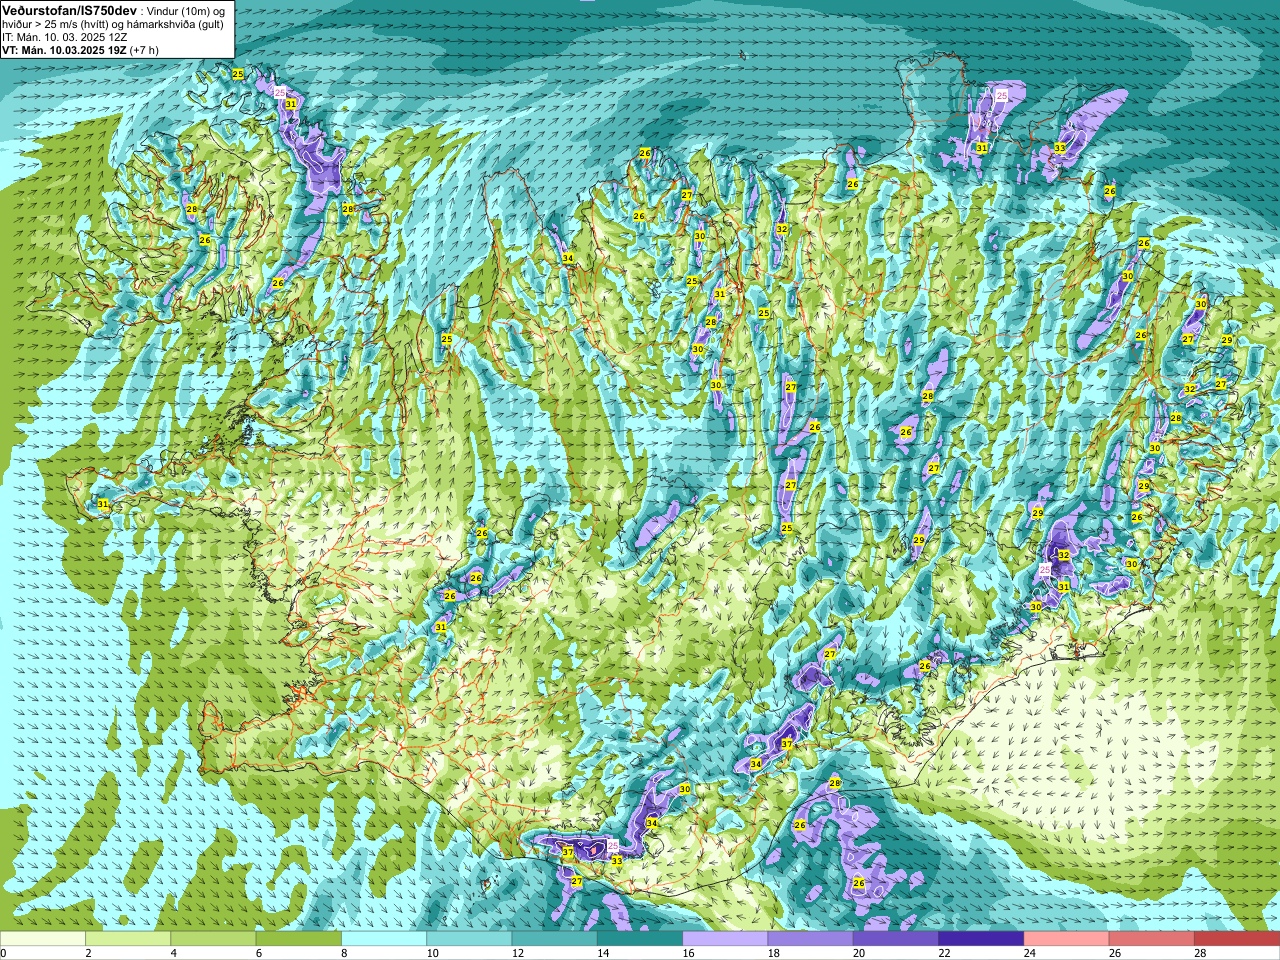The width and height of the screenshot is (1280, 960).
Task: Click the legend scale tick label "6"
Action: [259, 953]
